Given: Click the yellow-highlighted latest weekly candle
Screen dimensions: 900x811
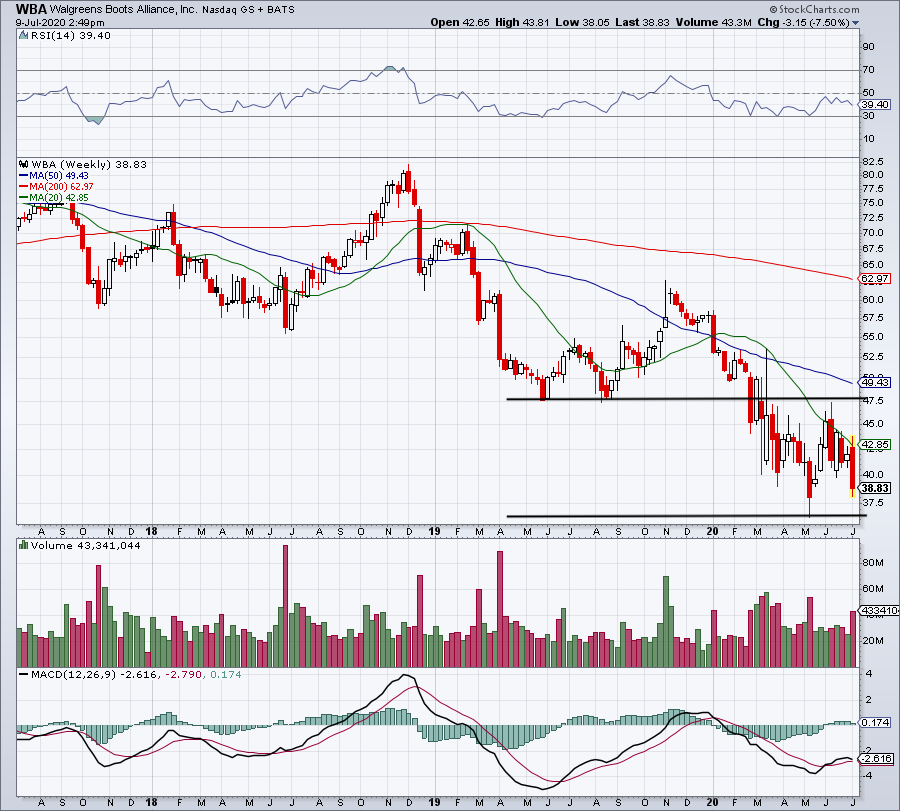Looking at the screenshot, I should (852, 467).
